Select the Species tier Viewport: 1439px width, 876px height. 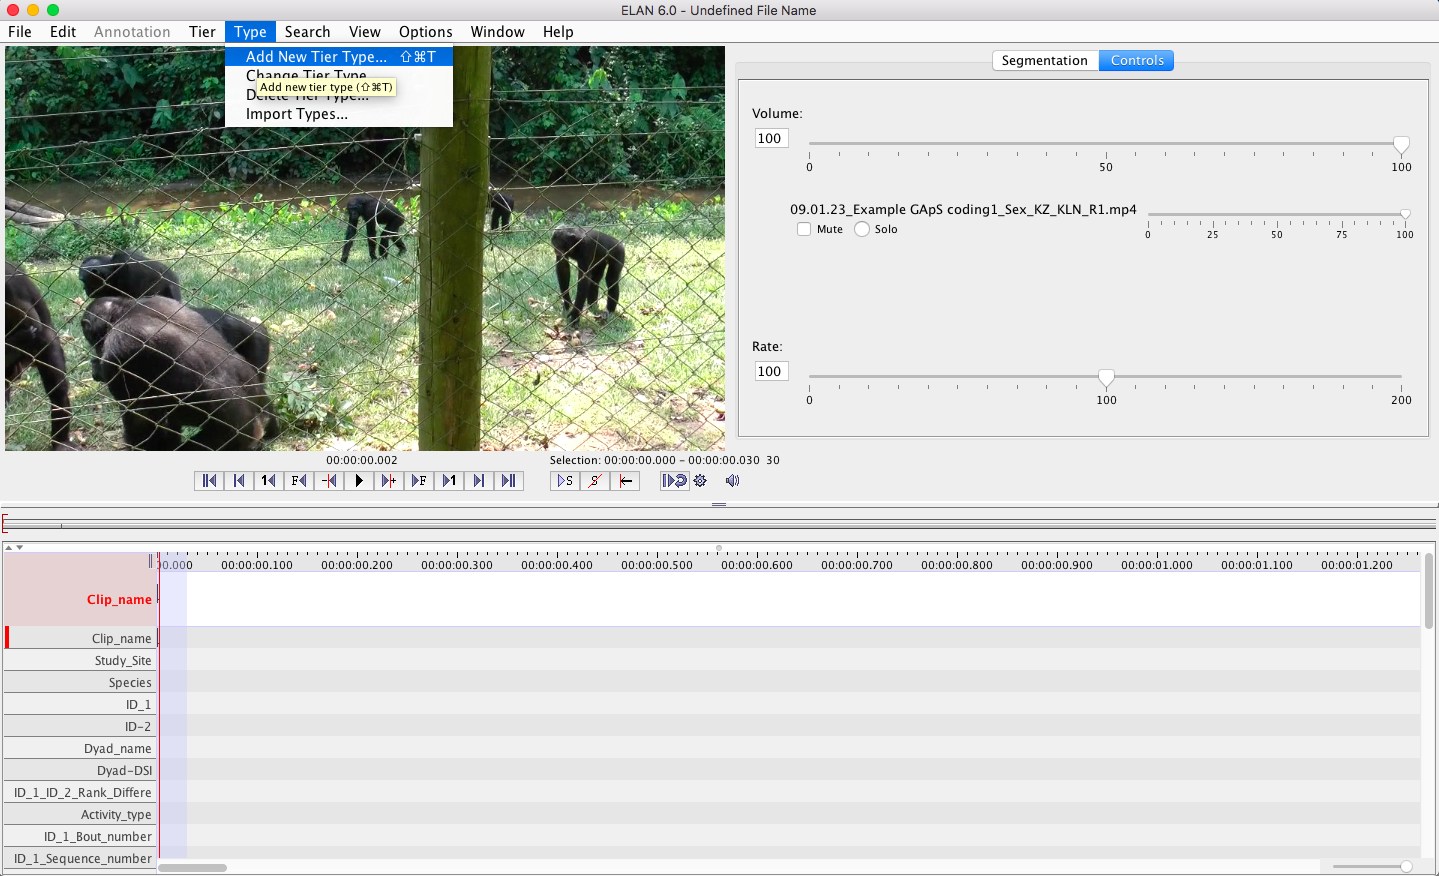[x=80, y=682]
